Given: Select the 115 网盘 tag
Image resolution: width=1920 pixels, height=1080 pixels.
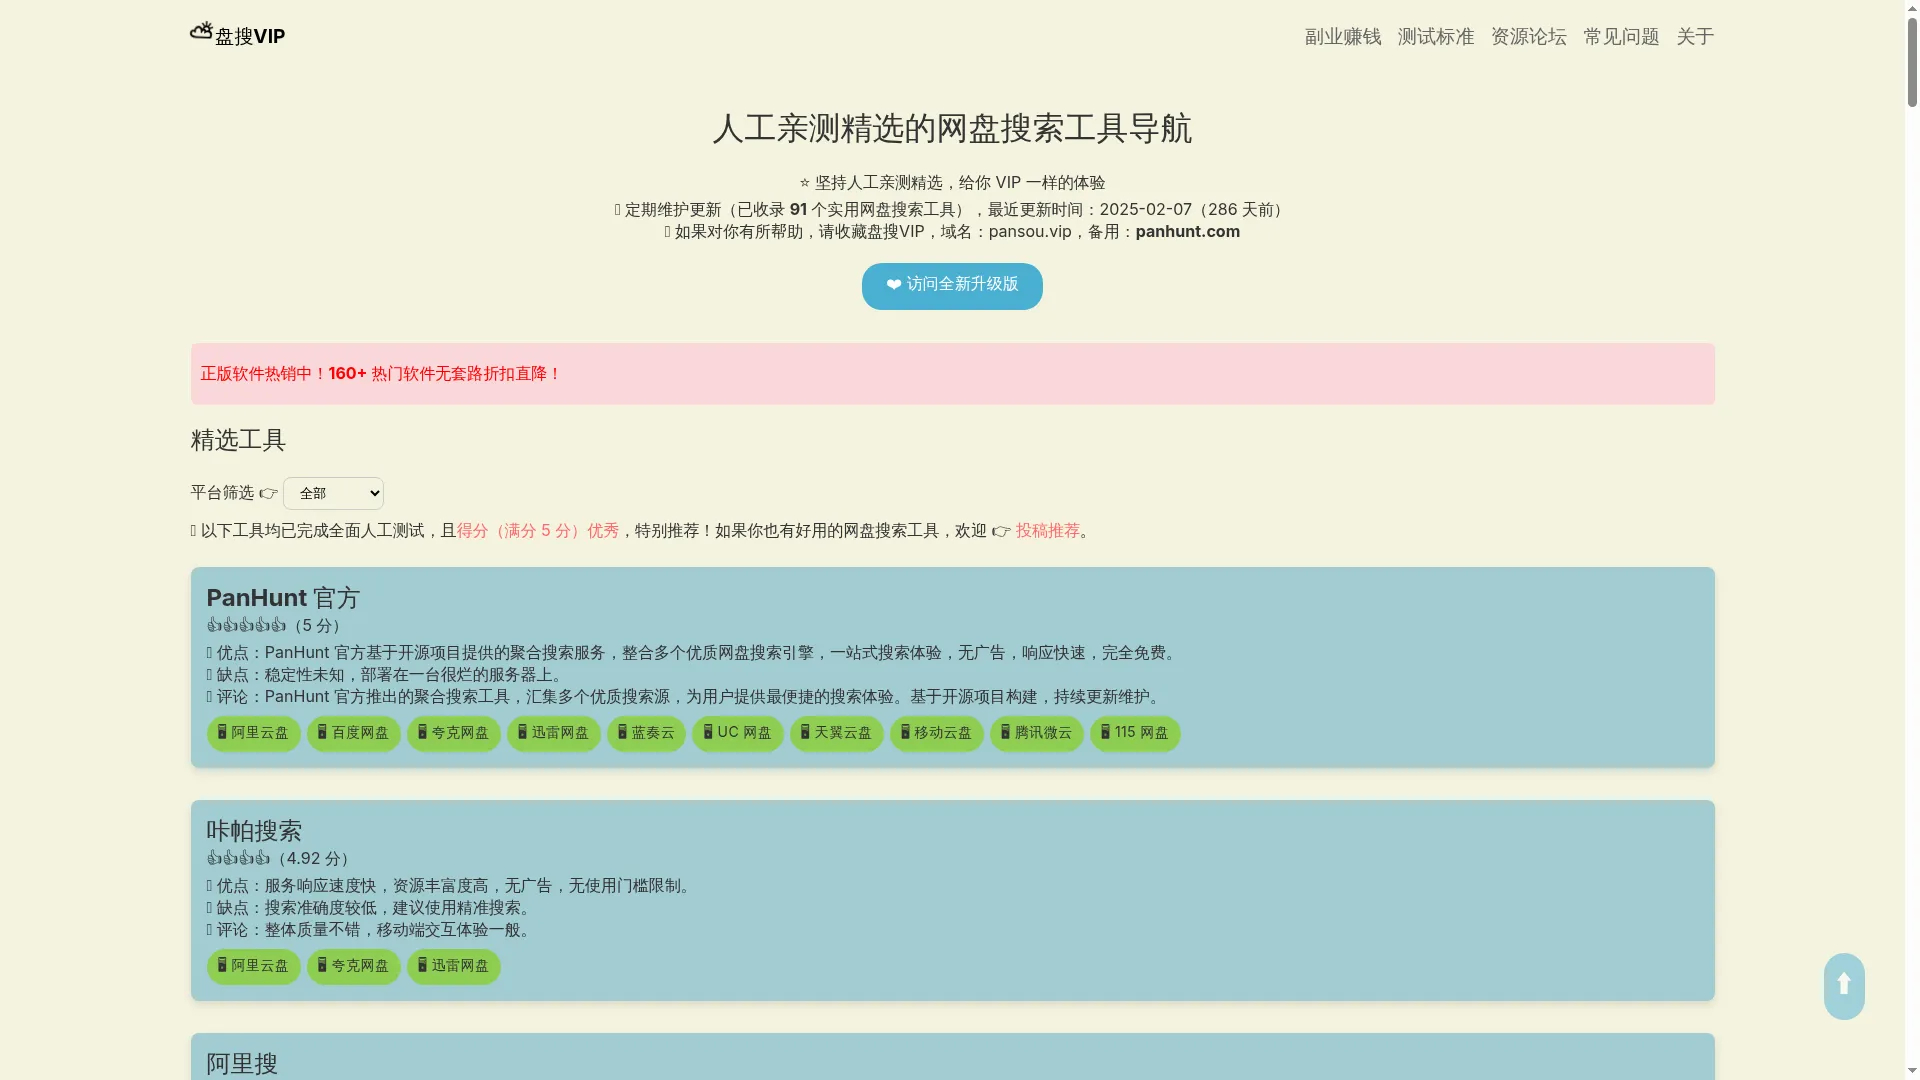Looking at the screenshot, I should pyautogui.click(x=1135, y=733).
